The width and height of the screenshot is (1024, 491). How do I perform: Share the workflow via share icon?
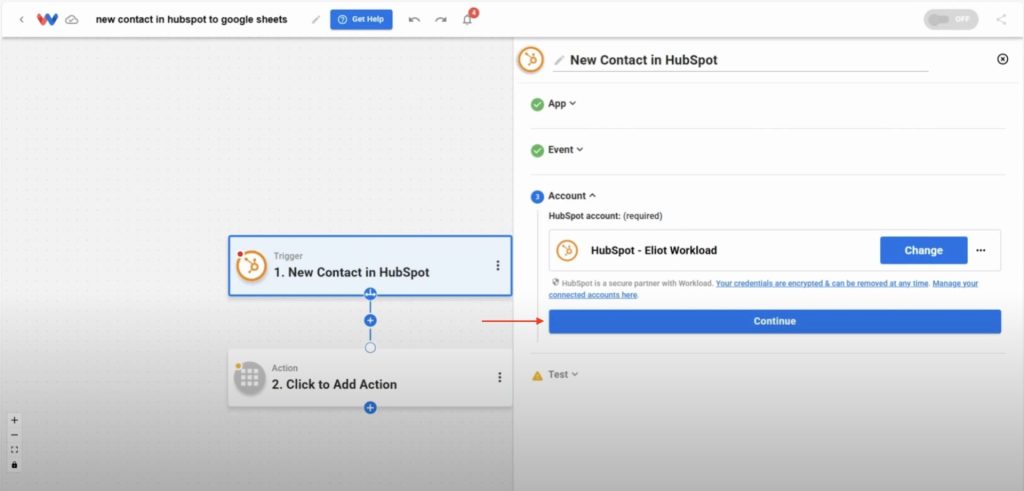coord(1001,20)
